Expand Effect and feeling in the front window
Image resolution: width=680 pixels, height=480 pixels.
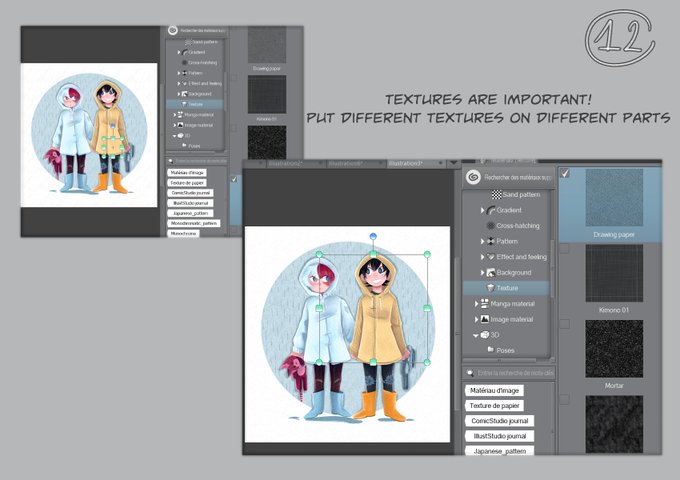482,257
